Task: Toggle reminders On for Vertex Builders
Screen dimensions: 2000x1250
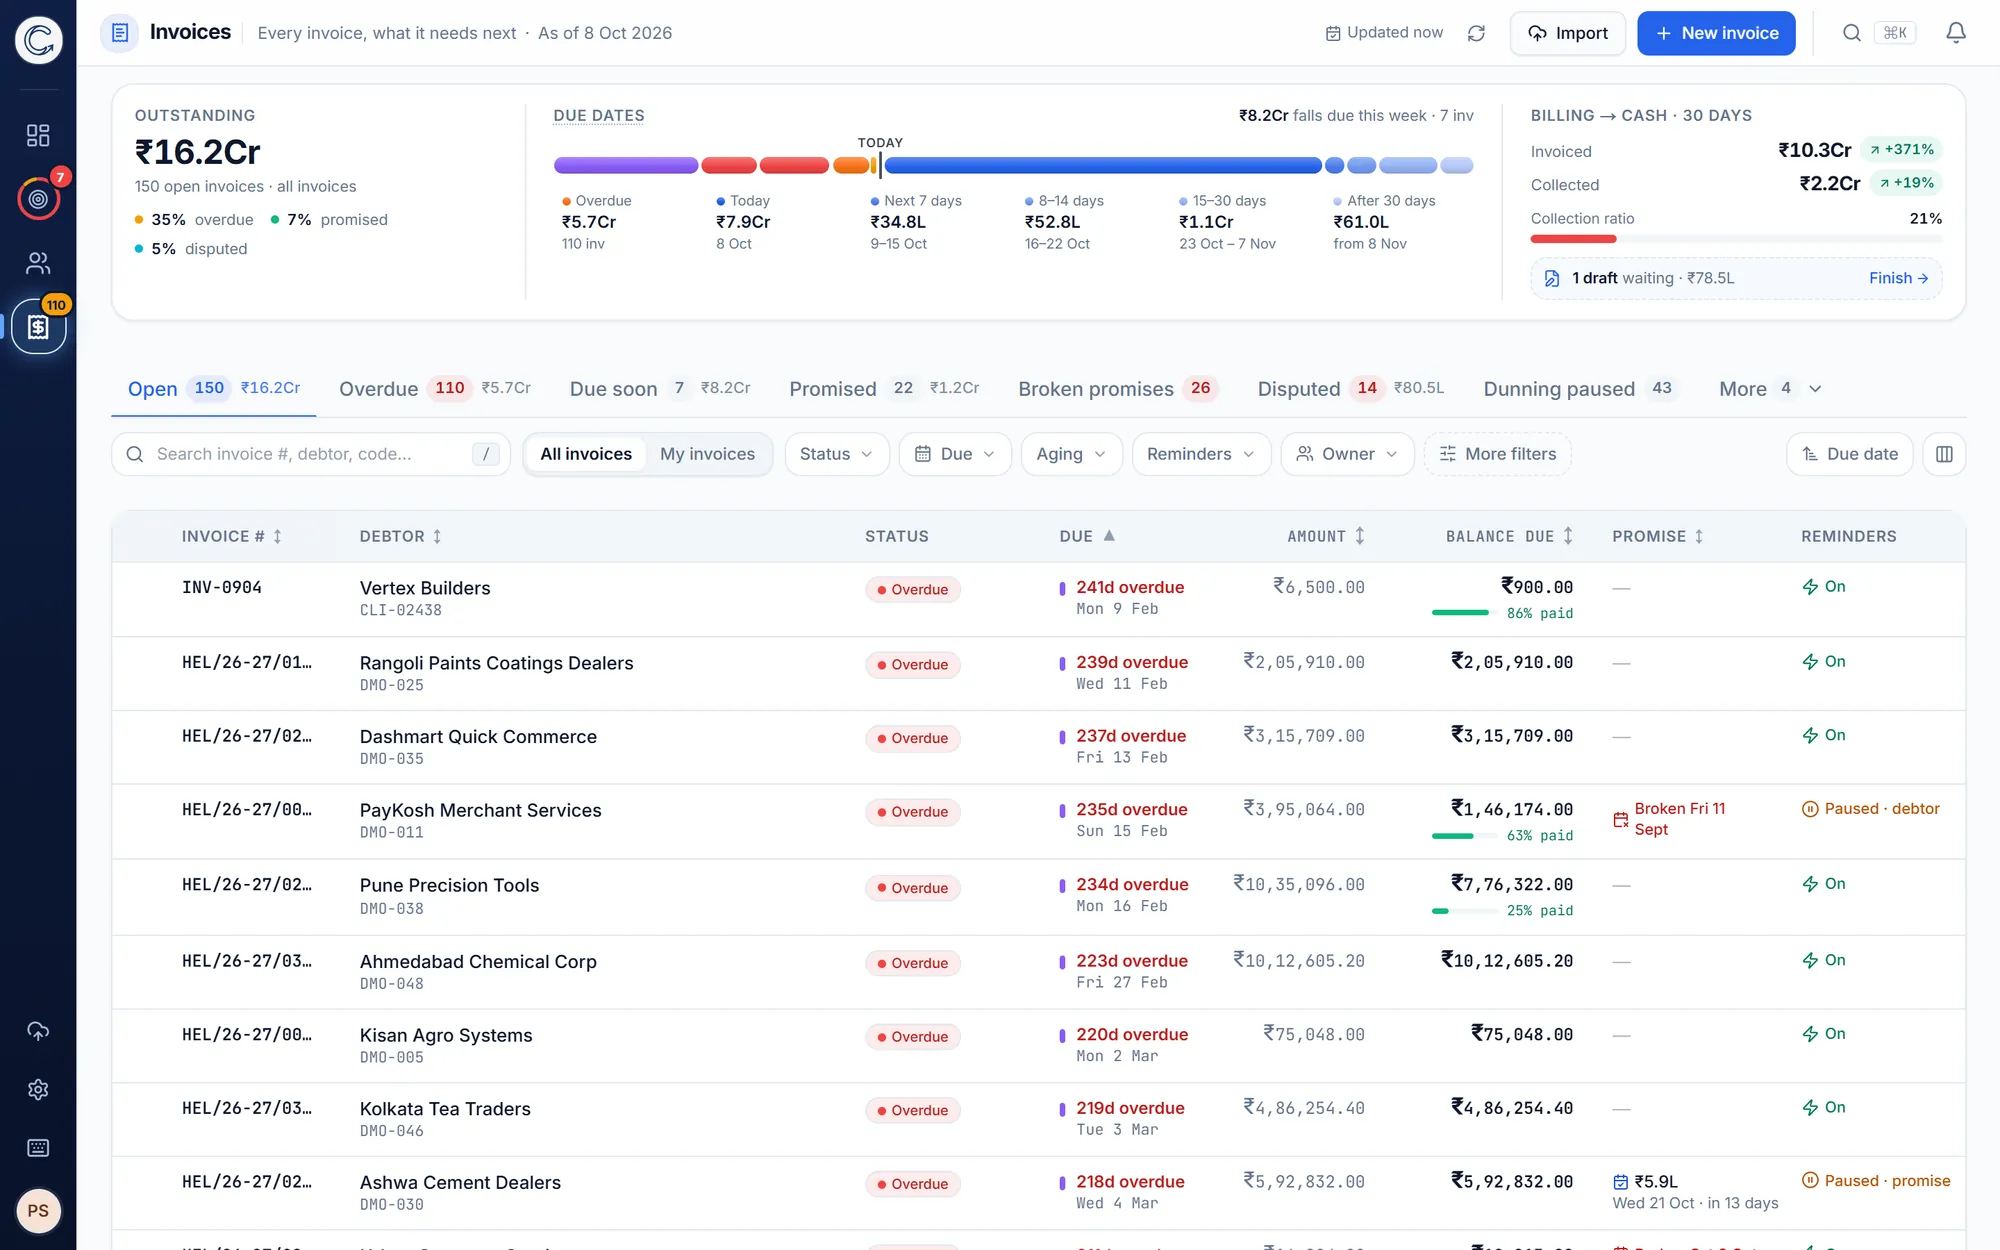Action: (1823, 587)
